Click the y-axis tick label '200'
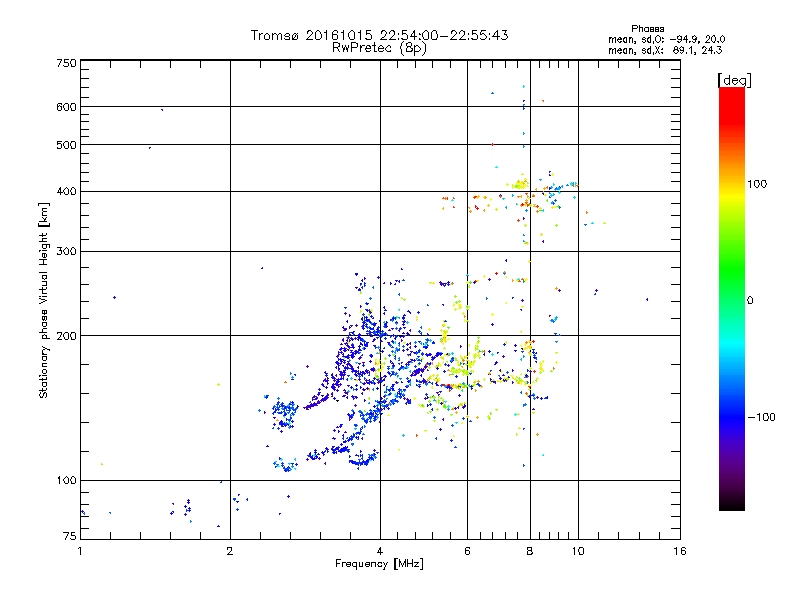 (66, 336)
